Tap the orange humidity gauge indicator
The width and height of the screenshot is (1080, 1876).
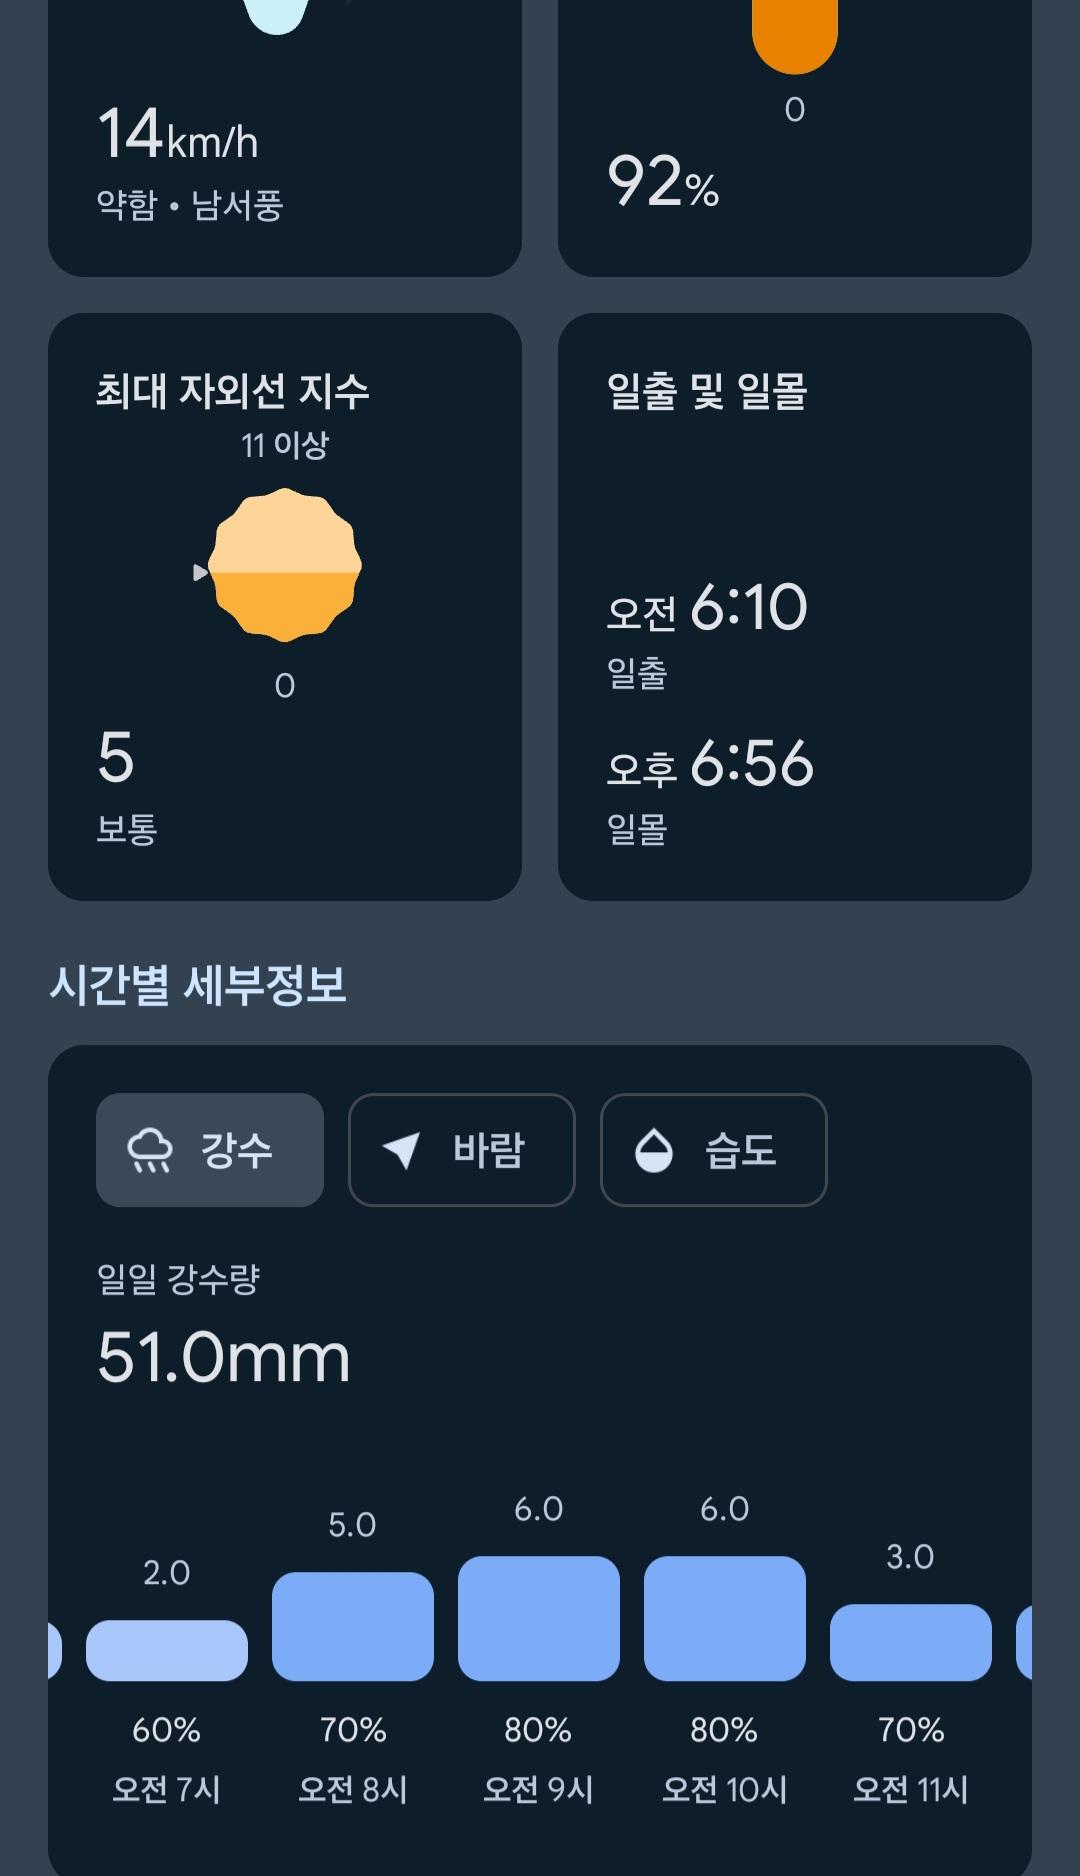coord(795,35)
